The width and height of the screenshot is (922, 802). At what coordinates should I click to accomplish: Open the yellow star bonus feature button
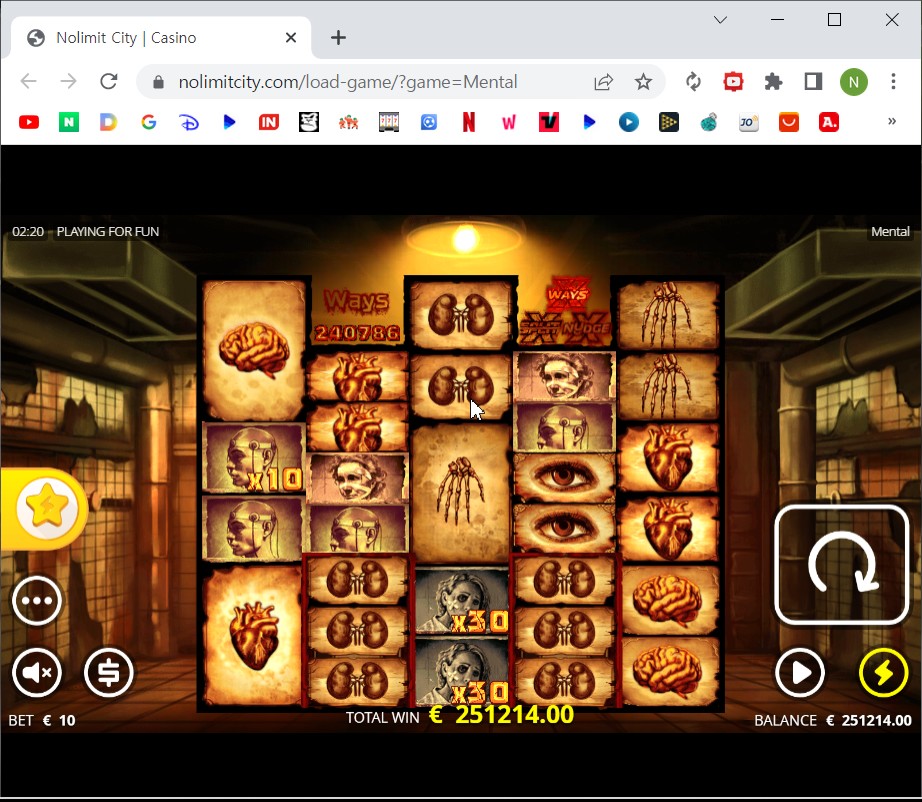click(x=47, y=508)
